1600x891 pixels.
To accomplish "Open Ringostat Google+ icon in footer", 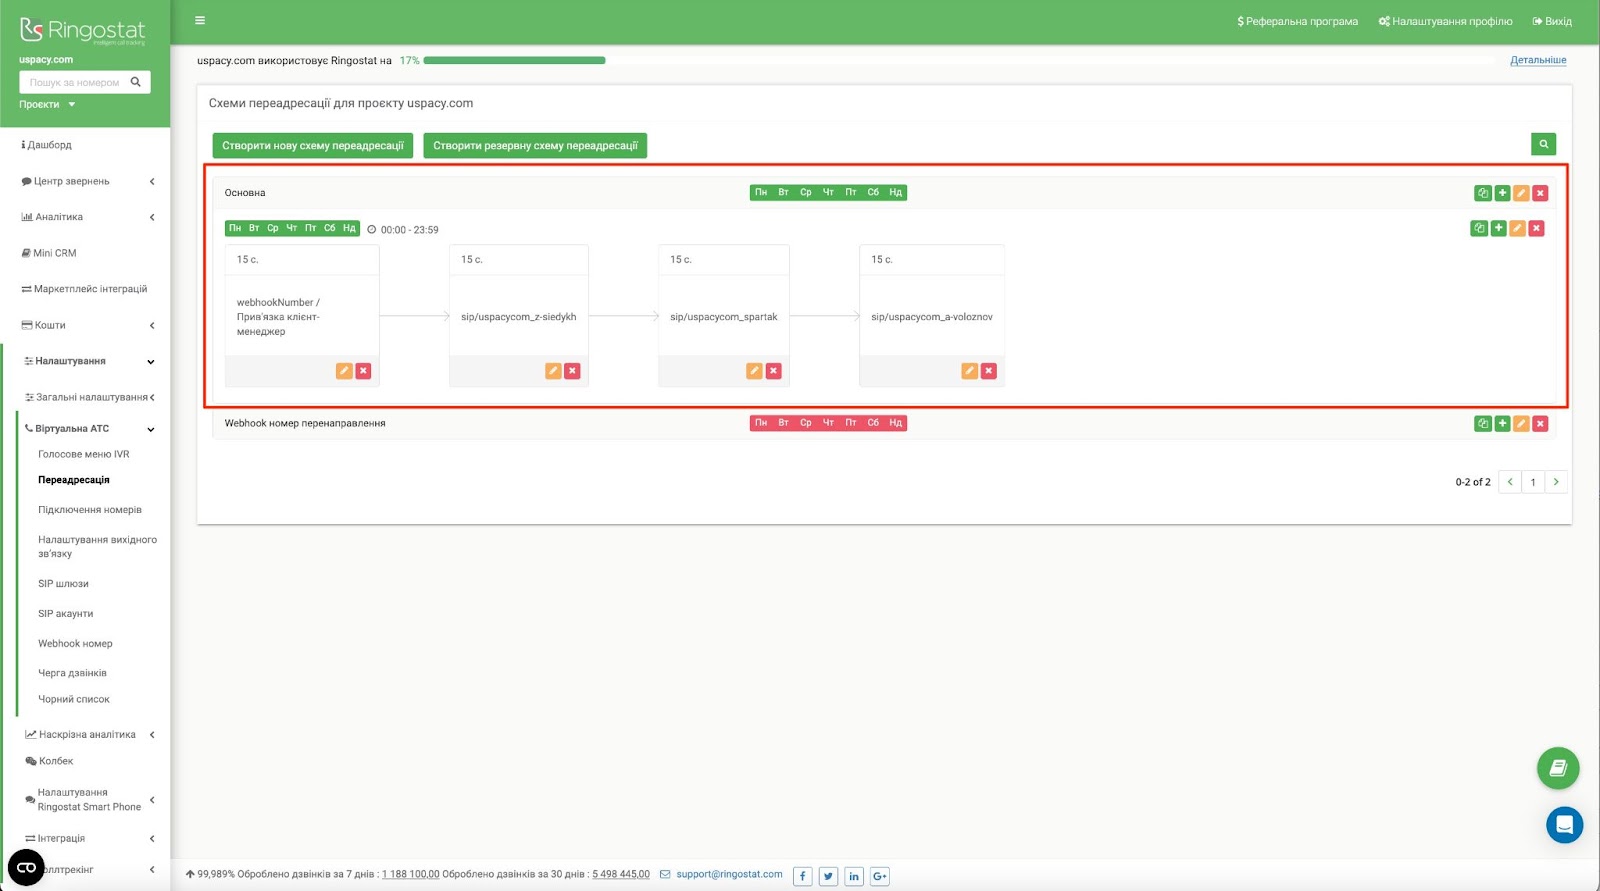I will pos(880,876).
